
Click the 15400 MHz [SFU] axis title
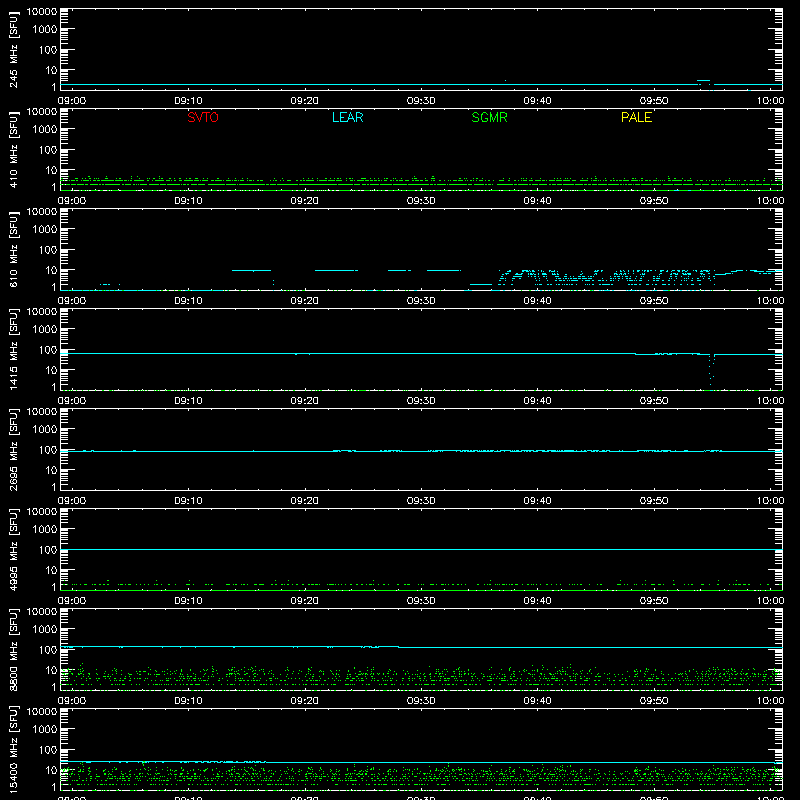(x=13, y=749)
